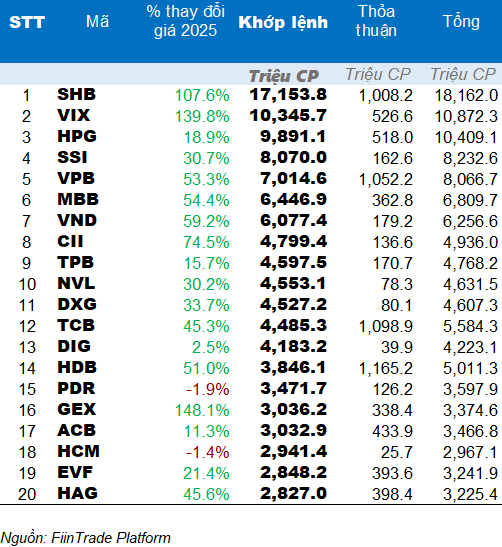502x547 pixels.
Task: Click the -1.4% price change value
Action: point(208,452)
